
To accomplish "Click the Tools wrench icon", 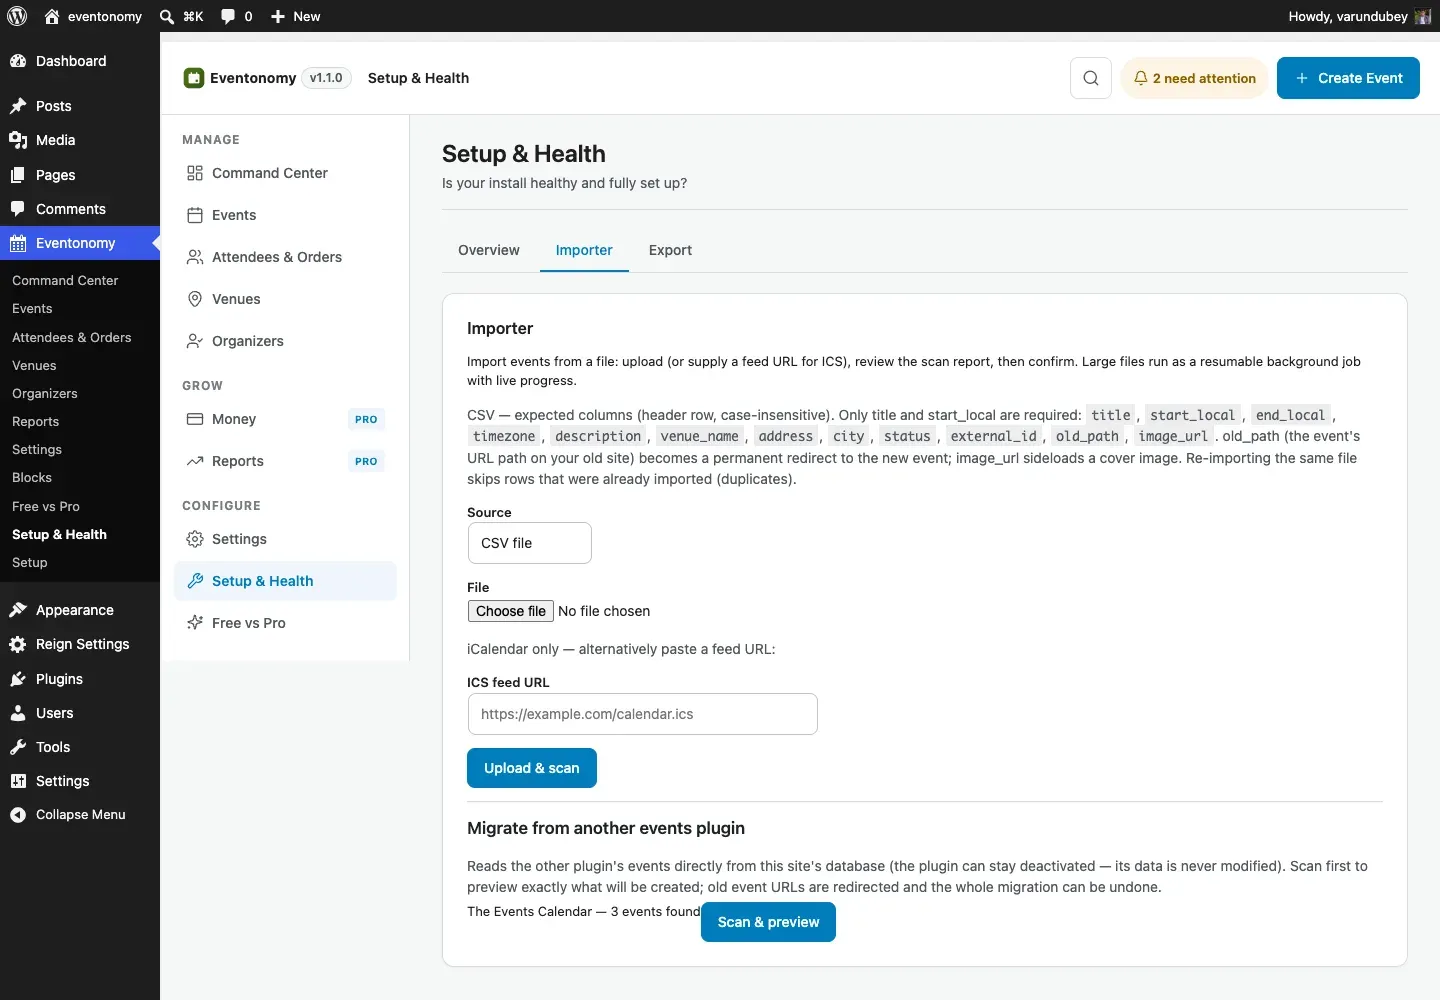I will (18, 747).
